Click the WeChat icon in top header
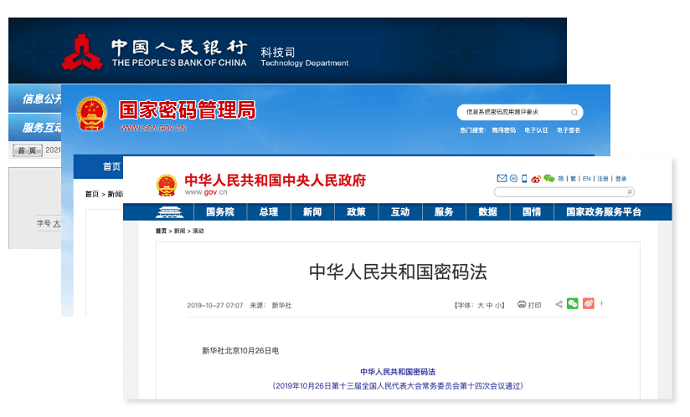Viewport: 690px width, 417px height. pos(549,179)
